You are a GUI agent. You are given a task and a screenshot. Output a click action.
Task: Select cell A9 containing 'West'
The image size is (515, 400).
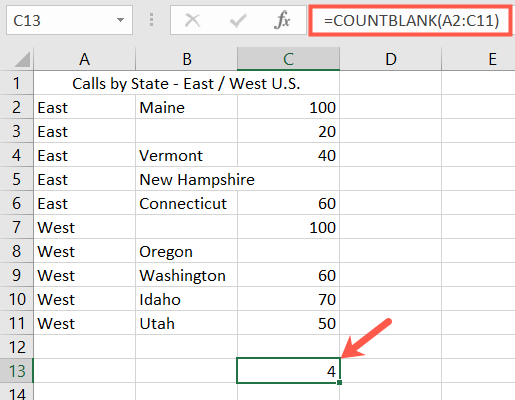(x=85, y=275)
